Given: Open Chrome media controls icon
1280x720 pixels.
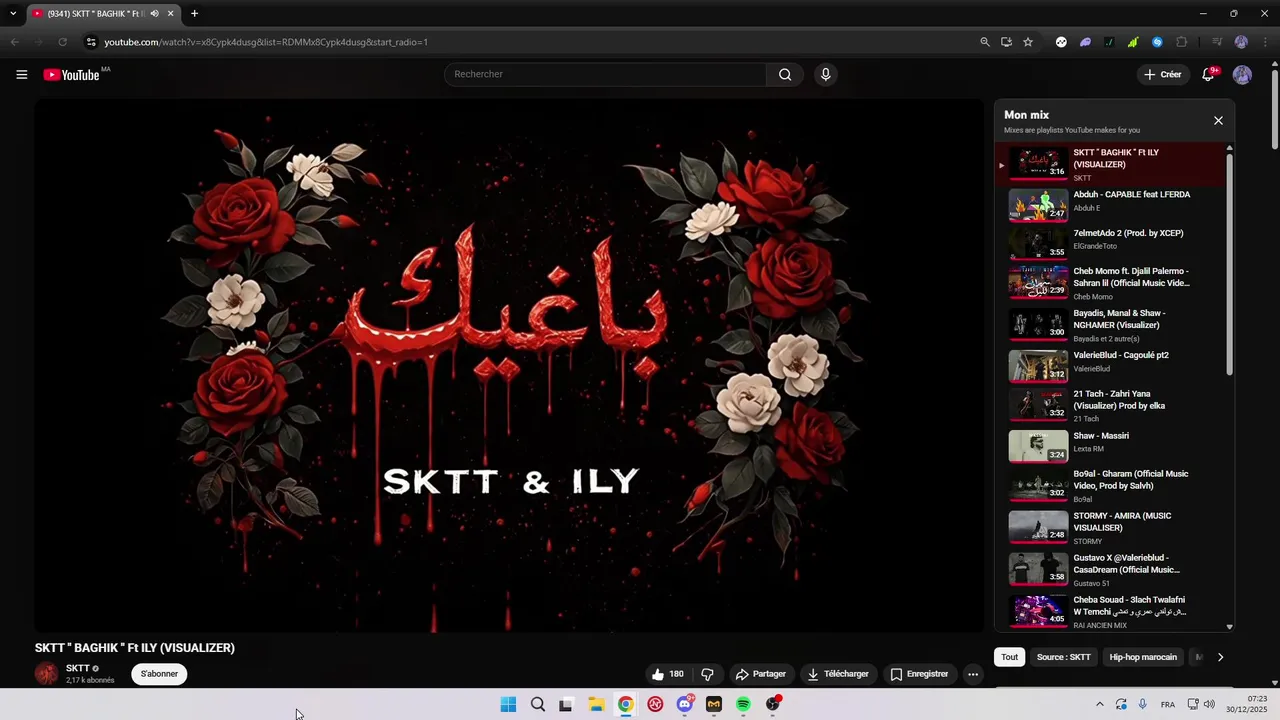Looking at the screenshot, I should (x=1217, y=42).
